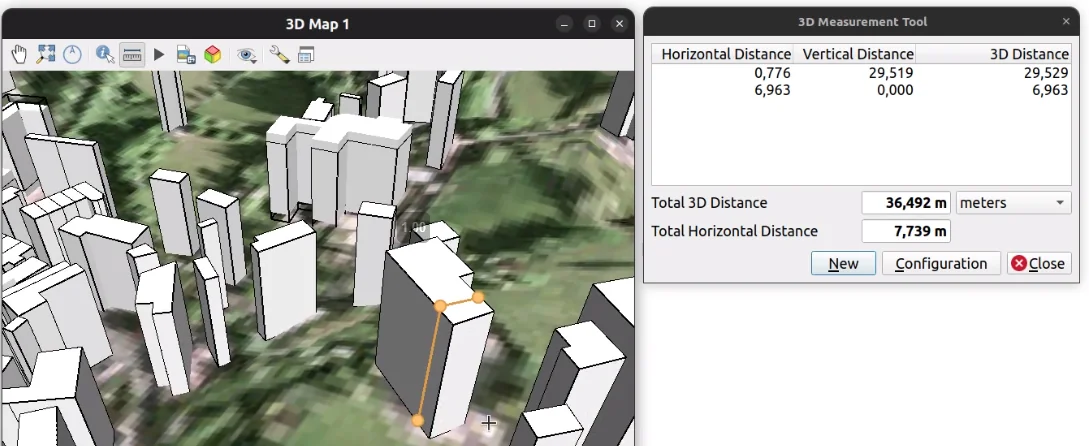Viewport: 1089px width, 446px height.
Task: Toggle on-screen navigation compass icon
Action: [72, 55]
